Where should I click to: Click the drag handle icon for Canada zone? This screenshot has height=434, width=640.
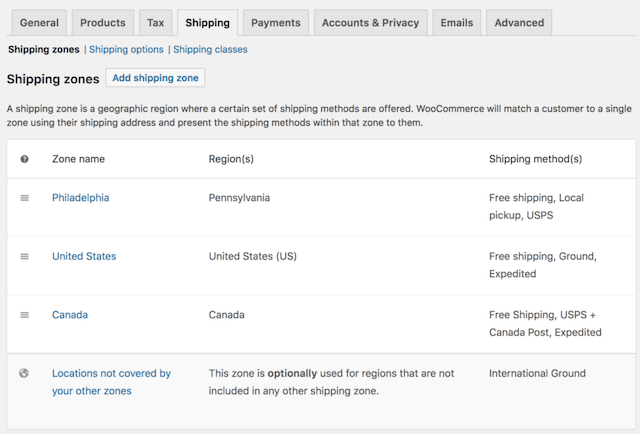(x=25, y=315)
